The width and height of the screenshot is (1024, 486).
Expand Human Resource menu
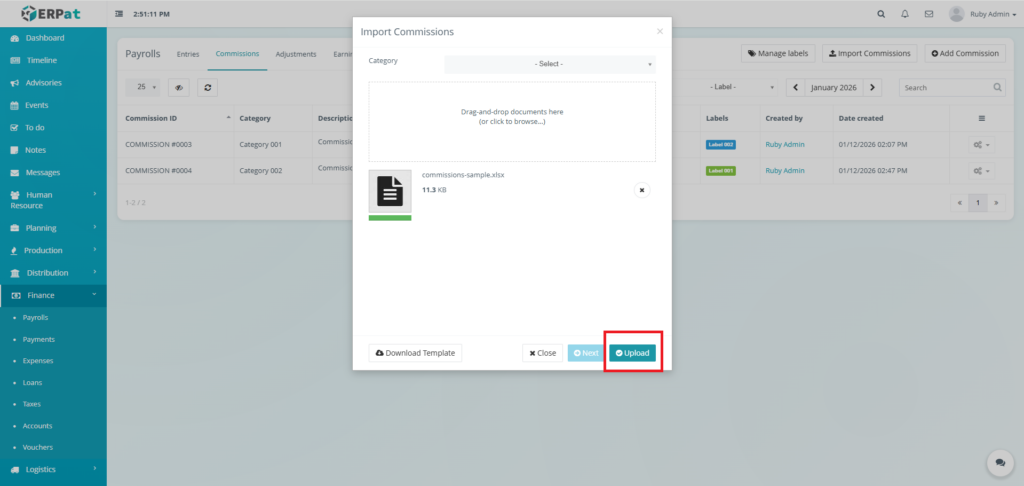click(53, 200)
